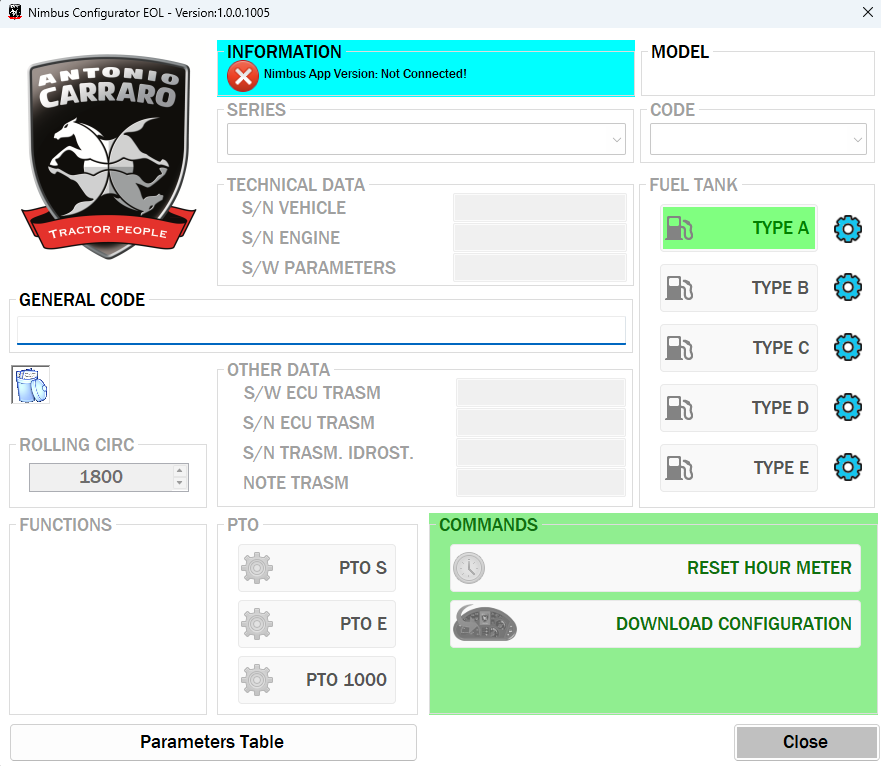Screen dimensions: 881x766
Task: Close the Nimbus Configurator window
Action: coord(868,12)
